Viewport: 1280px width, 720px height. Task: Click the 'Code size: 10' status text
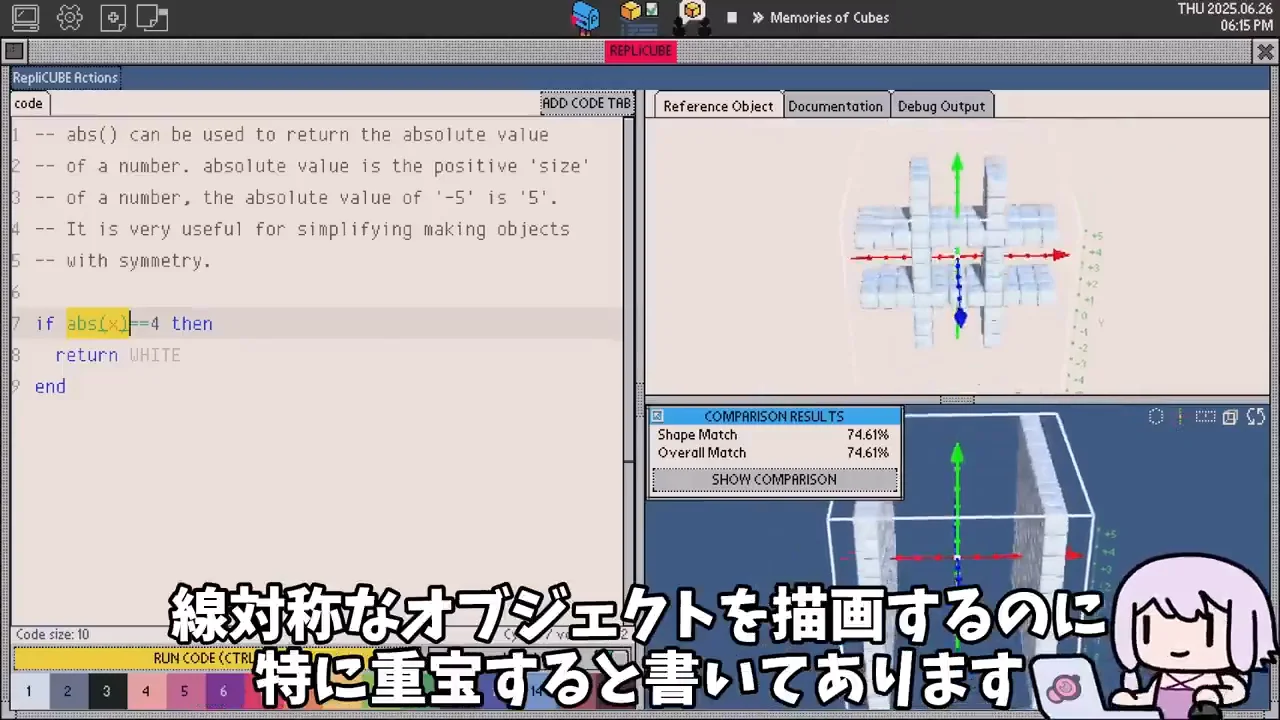point(52,635)
